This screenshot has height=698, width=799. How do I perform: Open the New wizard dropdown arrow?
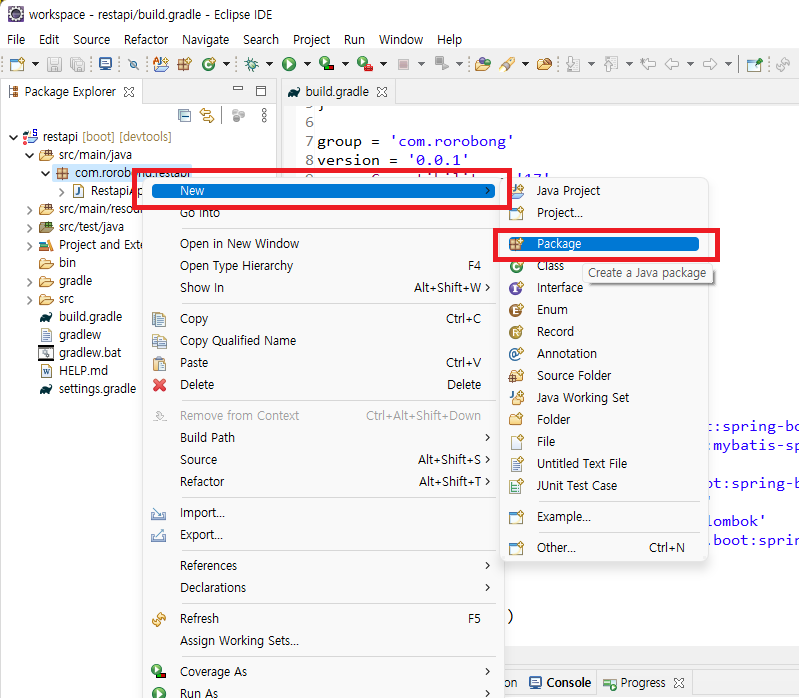pyautogui.click(x=35, y=64)
